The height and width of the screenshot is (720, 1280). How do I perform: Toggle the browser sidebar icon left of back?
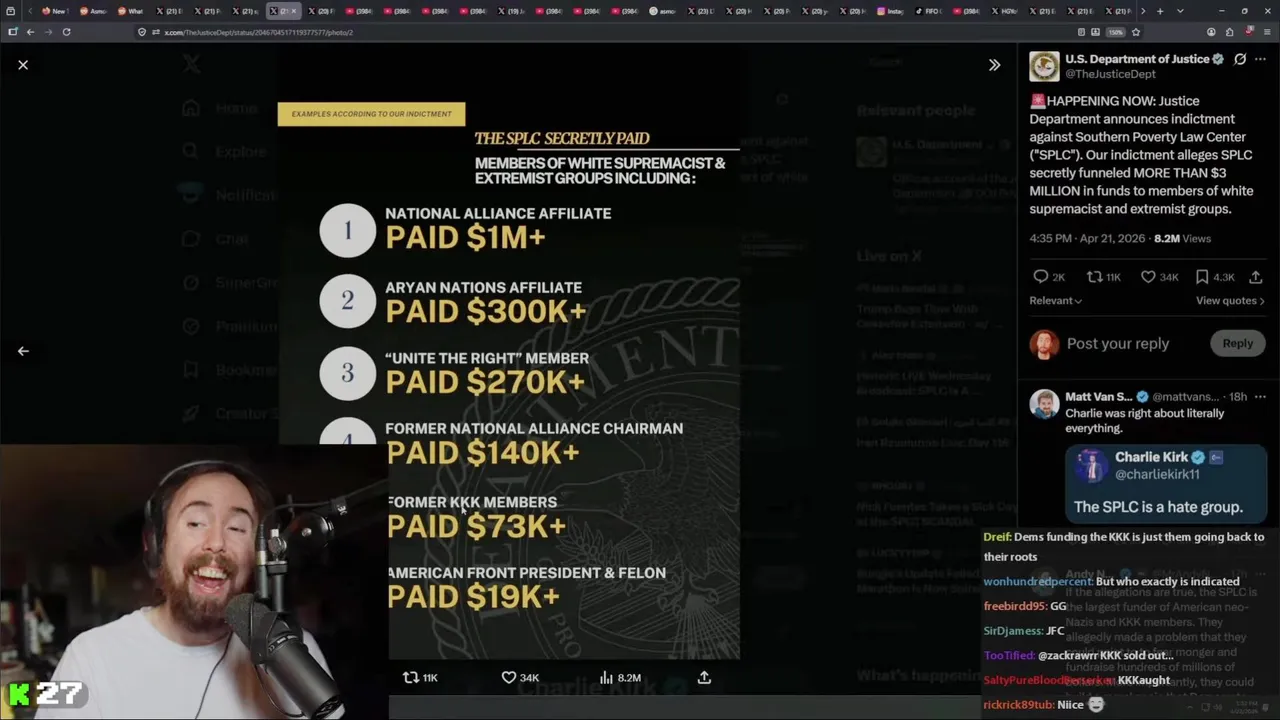(x=12, y=32)
